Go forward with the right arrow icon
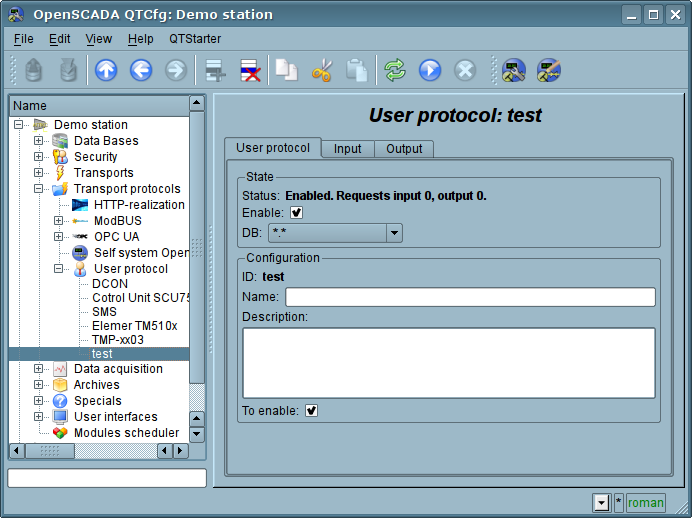The height and width of the screenshot is (518, 692). [x=176, y=70]
